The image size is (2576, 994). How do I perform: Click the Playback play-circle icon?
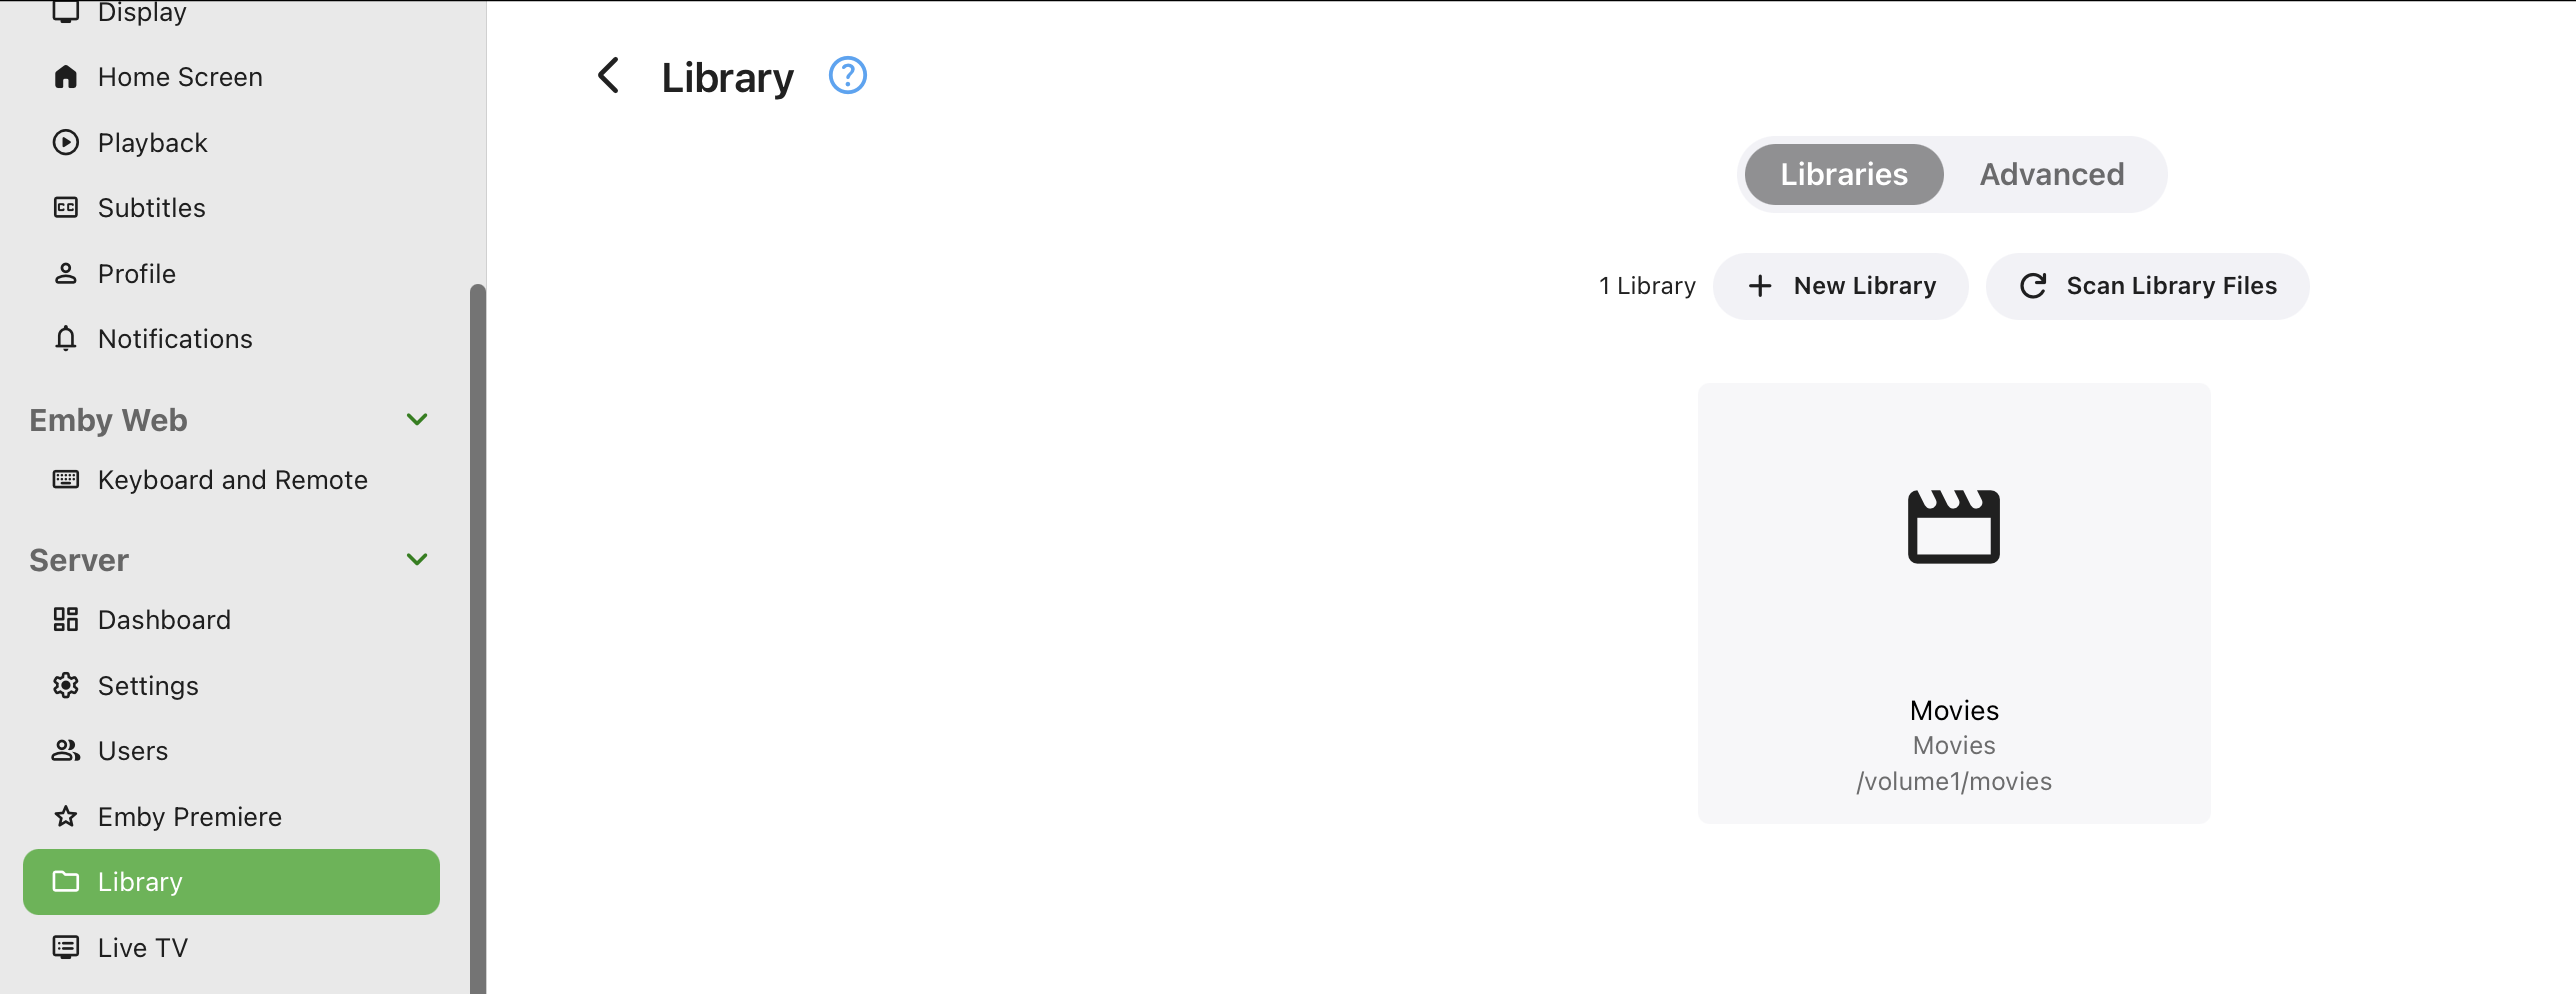(x=66, y=143)
